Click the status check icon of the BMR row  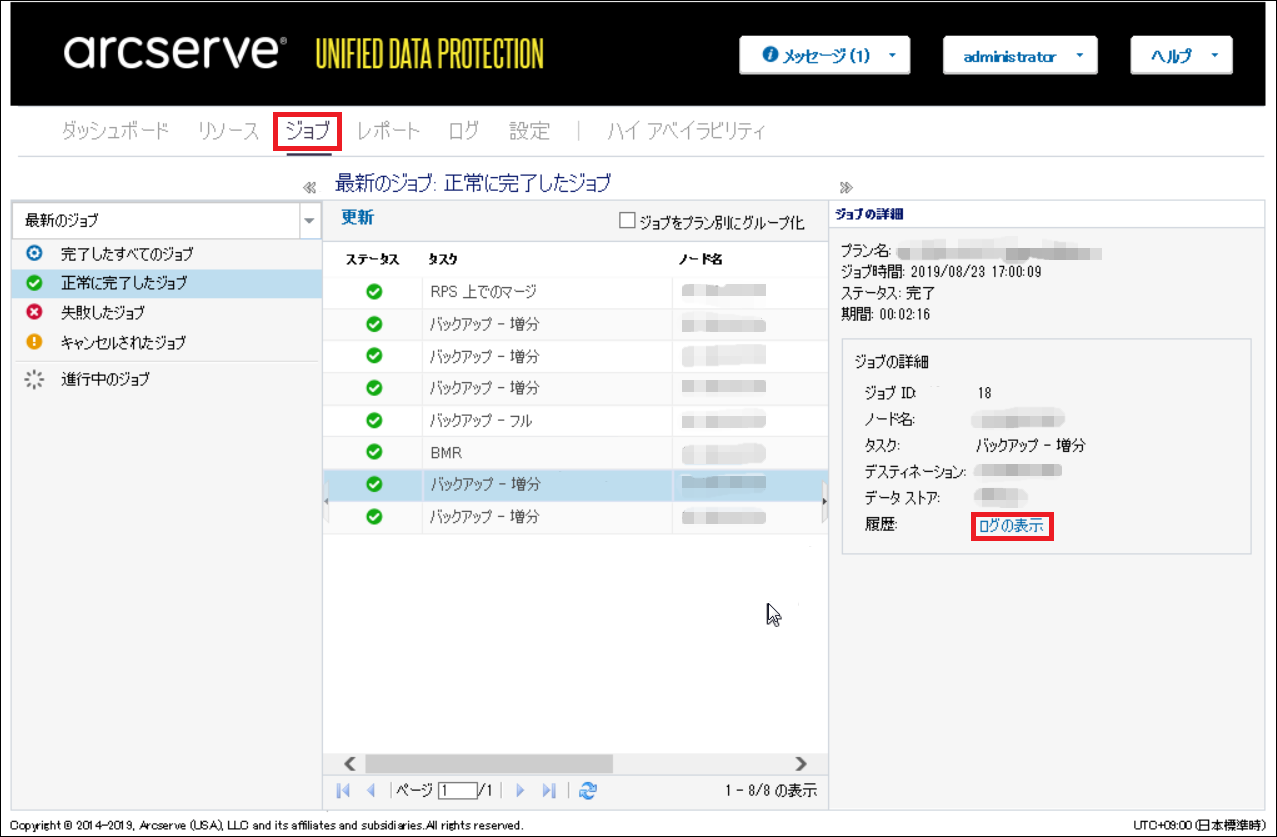click(374, 452)
